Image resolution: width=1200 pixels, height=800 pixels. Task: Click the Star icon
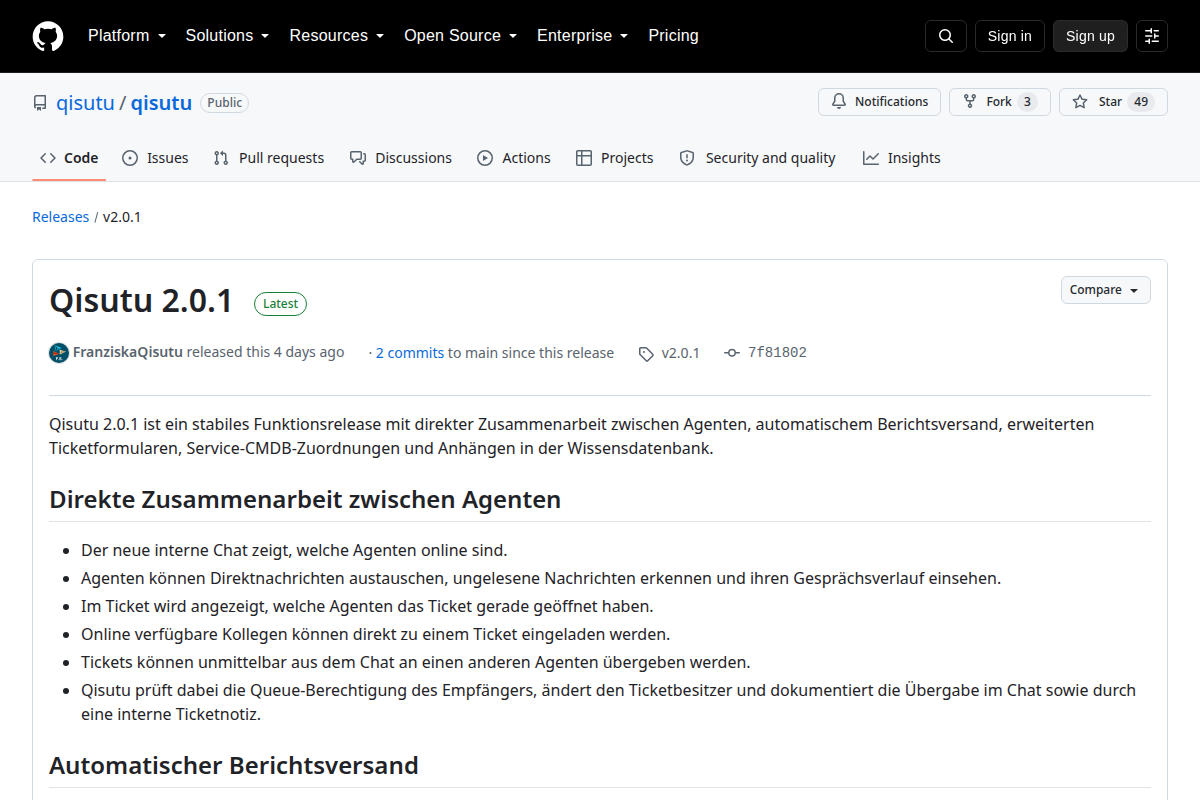pos(1080,102)
